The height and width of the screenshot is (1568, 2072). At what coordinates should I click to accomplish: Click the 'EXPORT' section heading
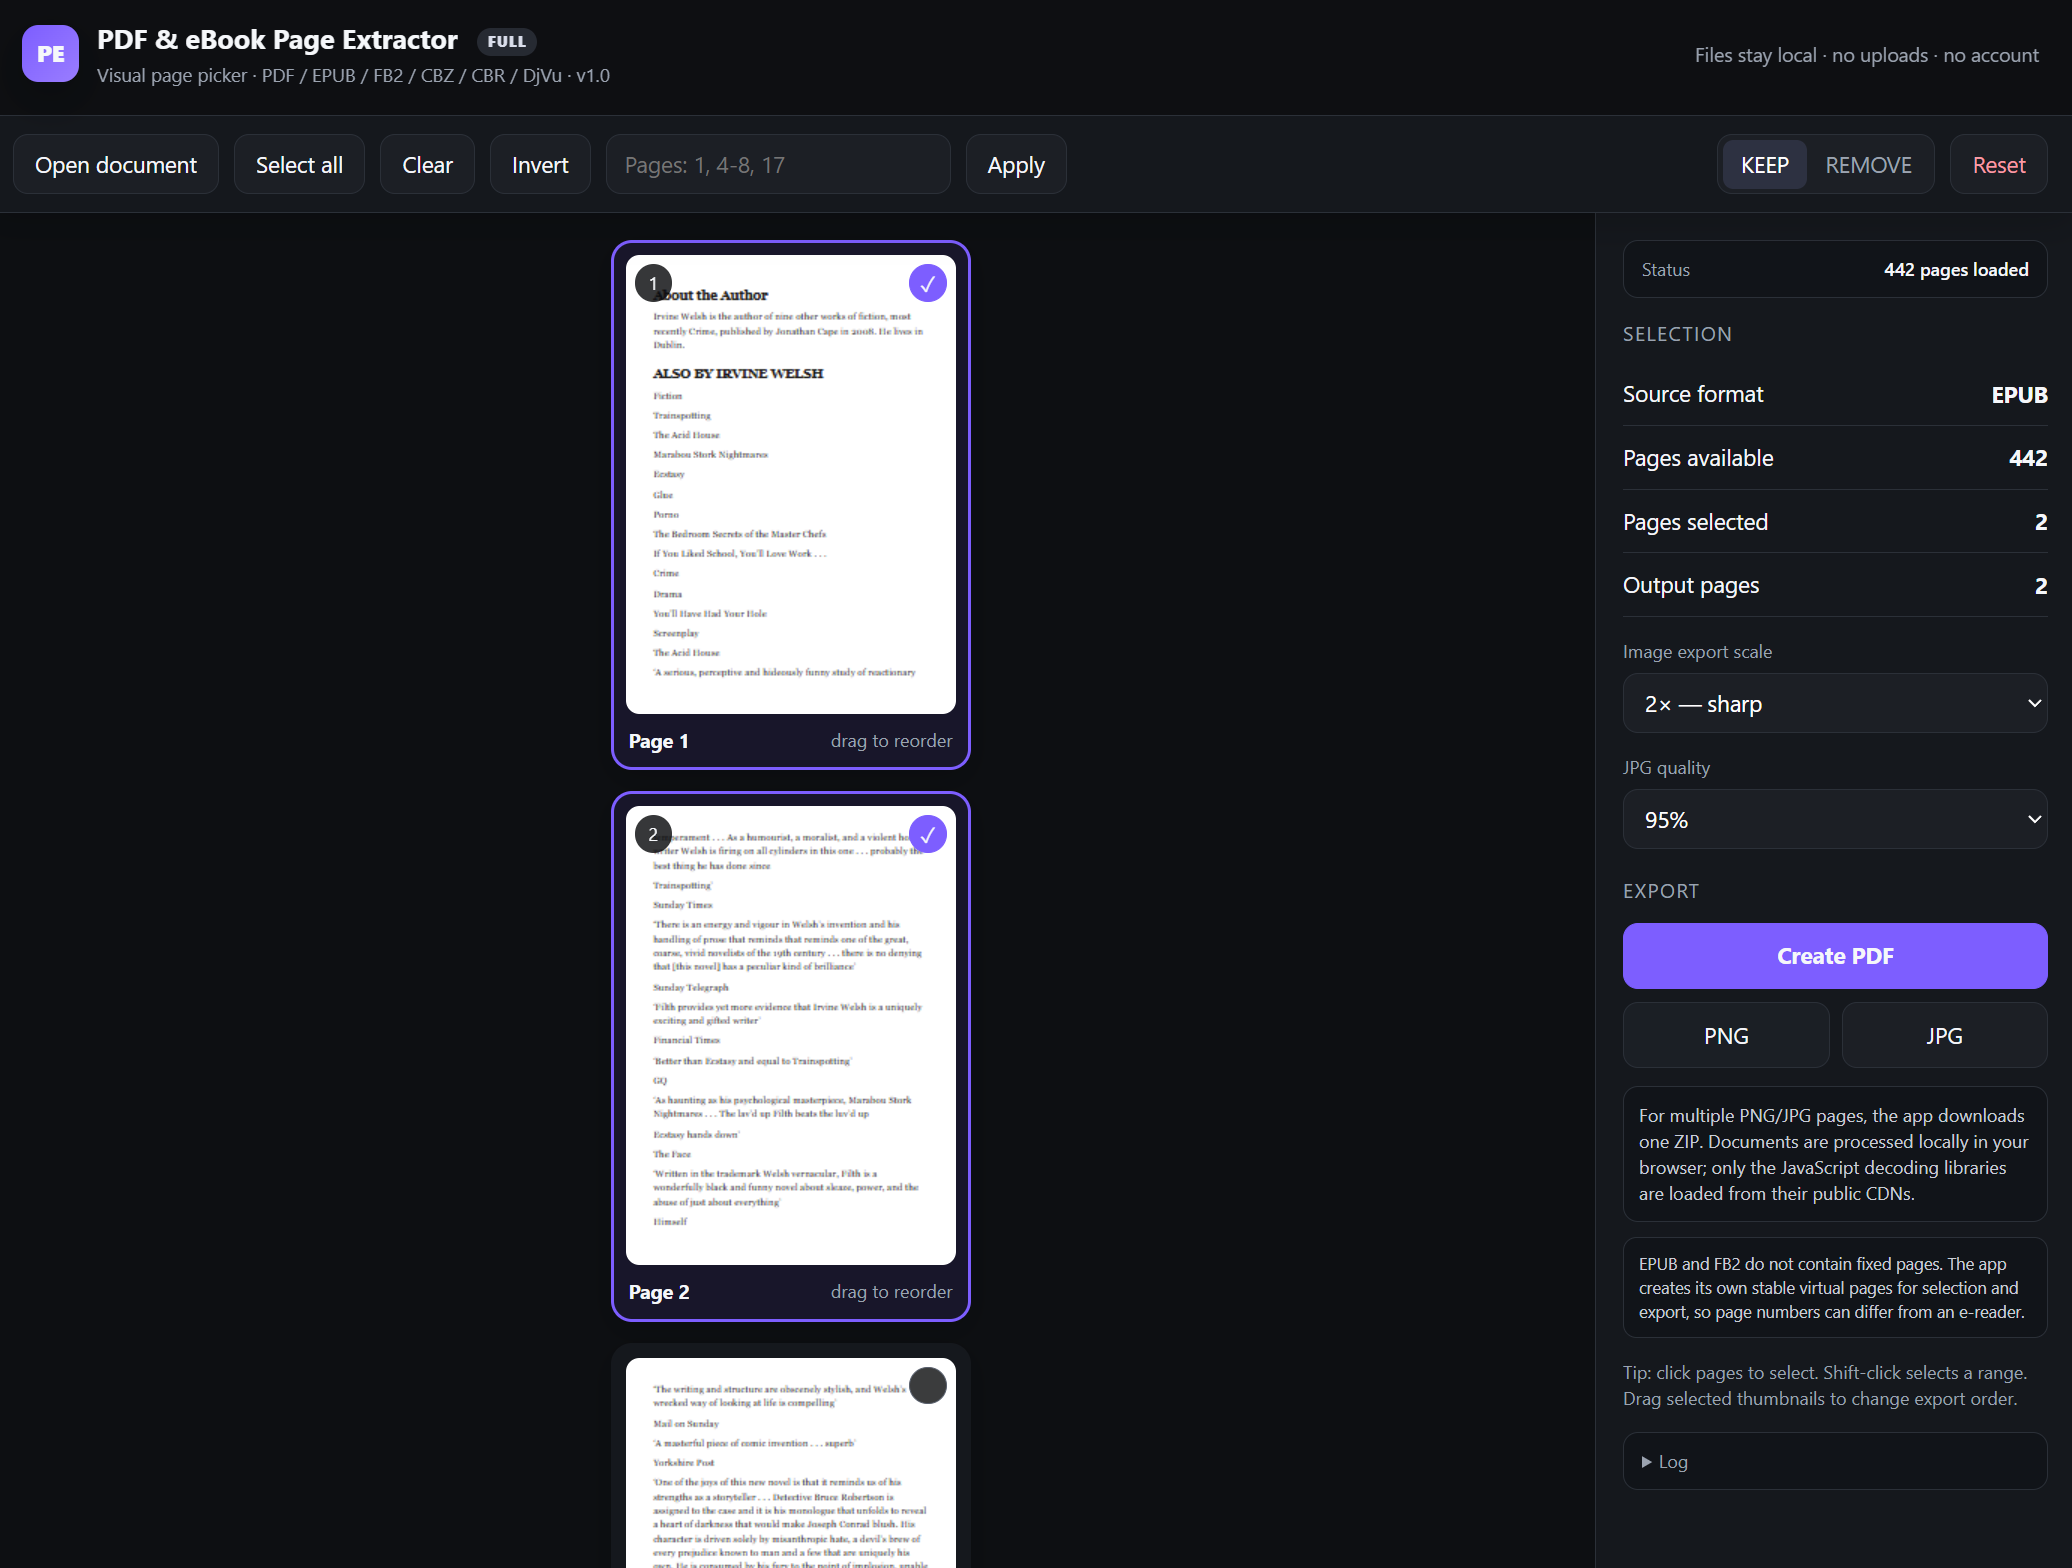[1661, 891]
